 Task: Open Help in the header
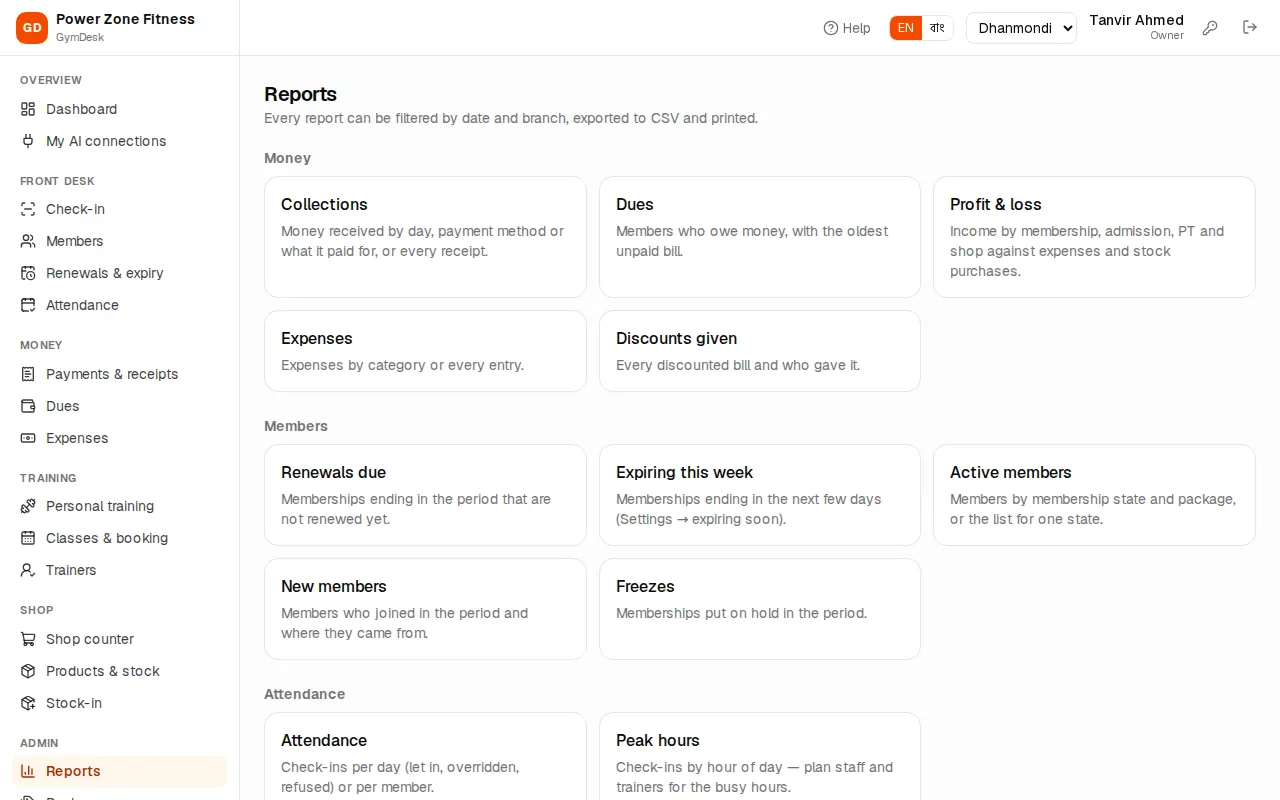click(846, 28)
